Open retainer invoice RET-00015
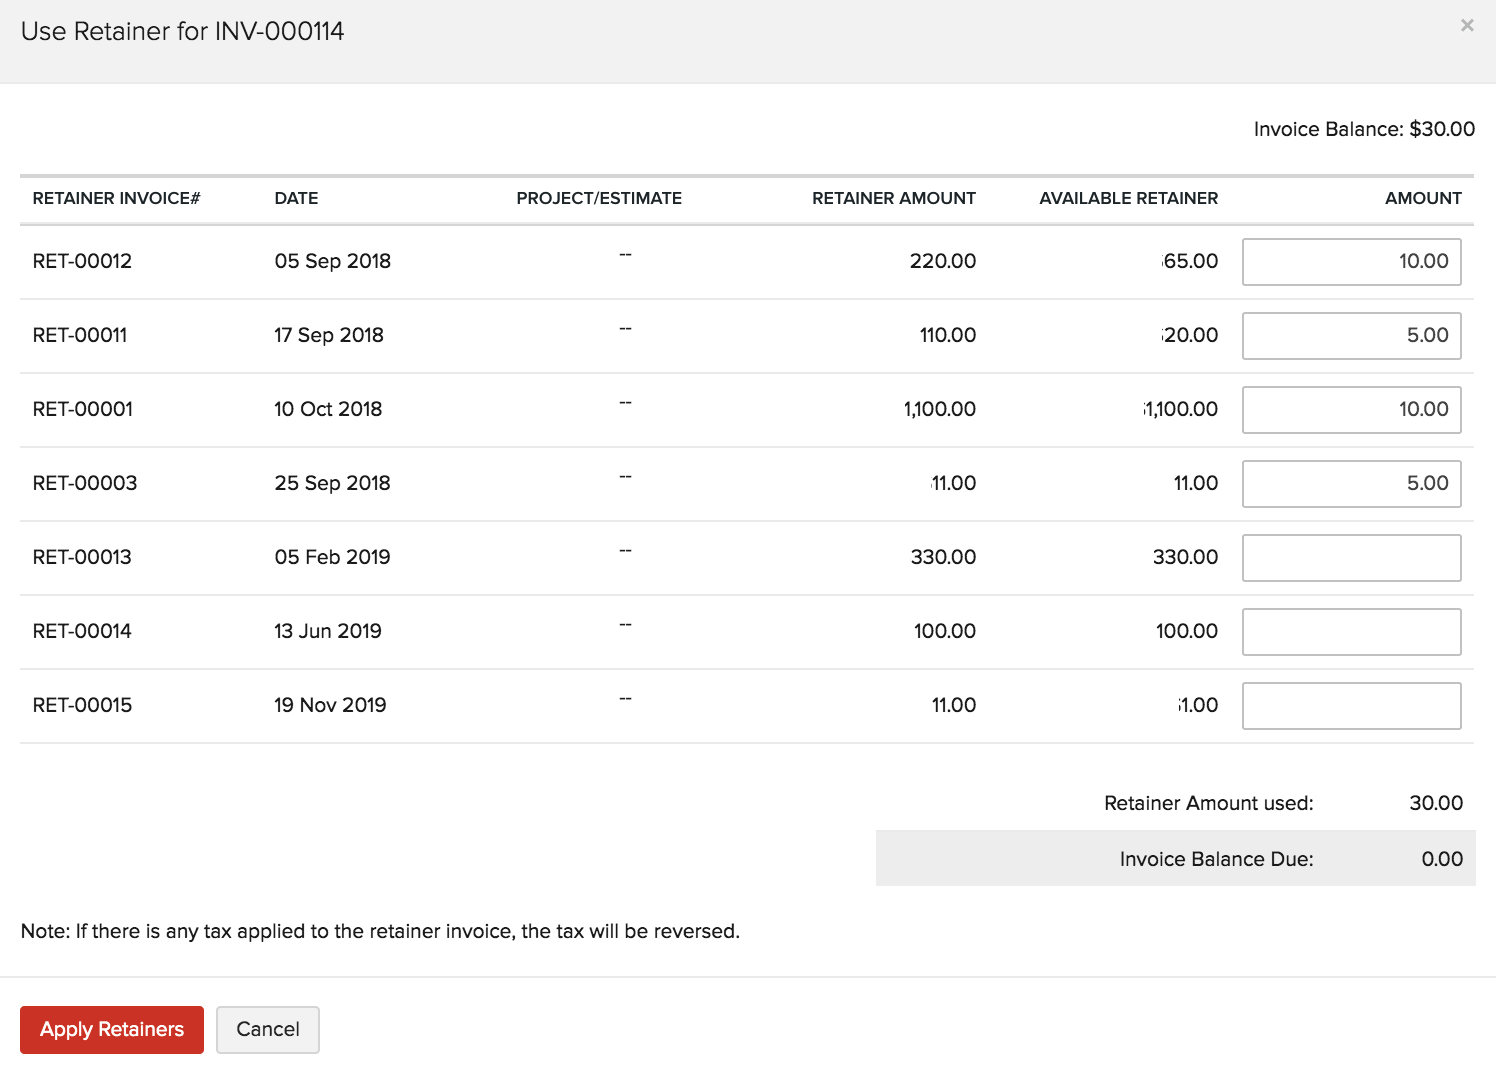Screen dimensions: 1496x1076 82,705
